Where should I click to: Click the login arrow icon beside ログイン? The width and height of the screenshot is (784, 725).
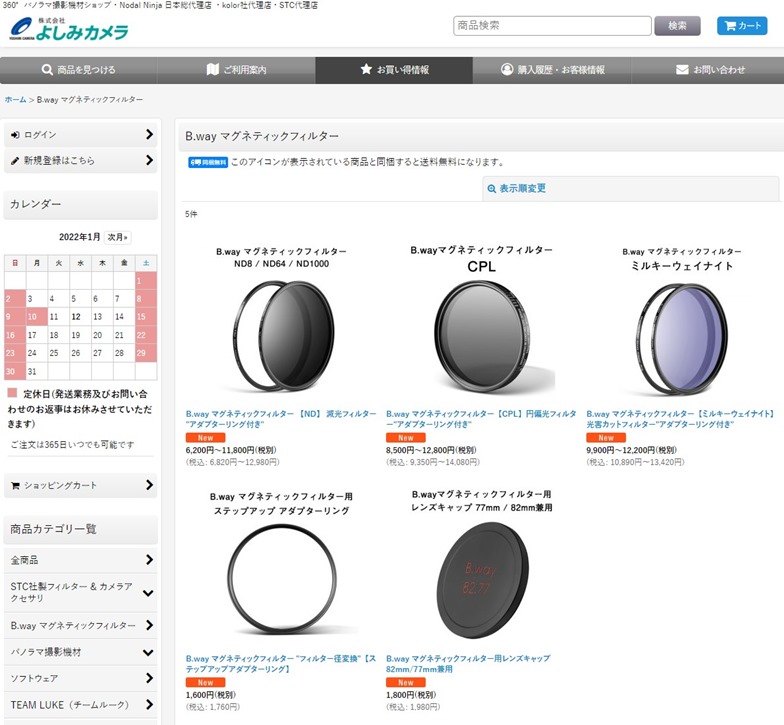(16, 135)
